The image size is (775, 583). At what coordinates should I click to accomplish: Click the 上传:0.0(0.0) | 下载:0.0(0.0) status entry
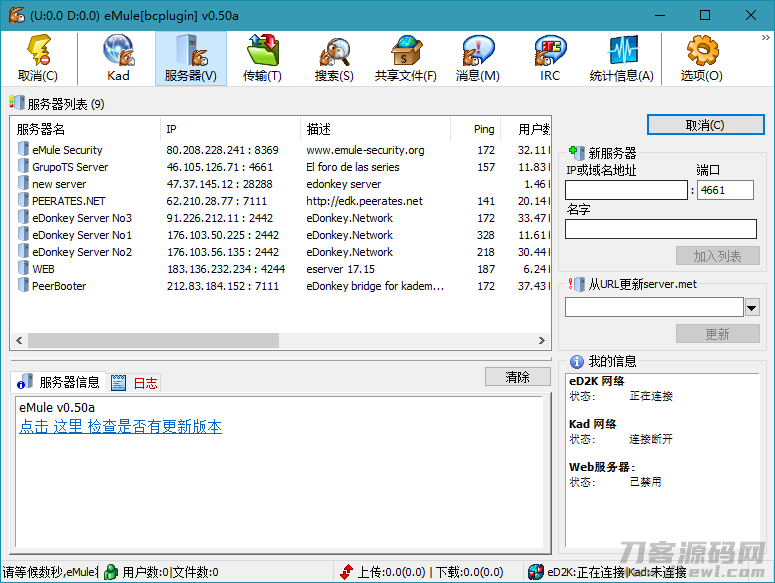430,572
